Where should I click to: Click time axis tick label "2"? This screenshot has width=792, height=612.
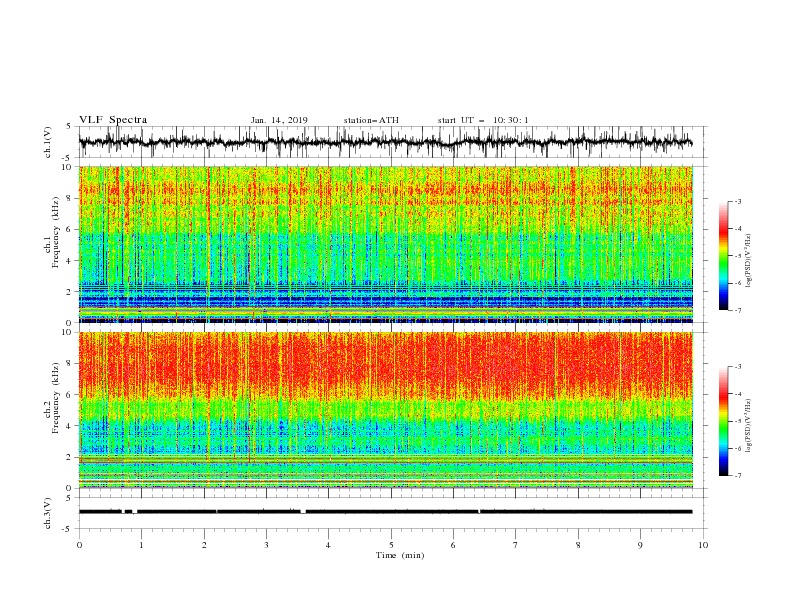(204, 545)
